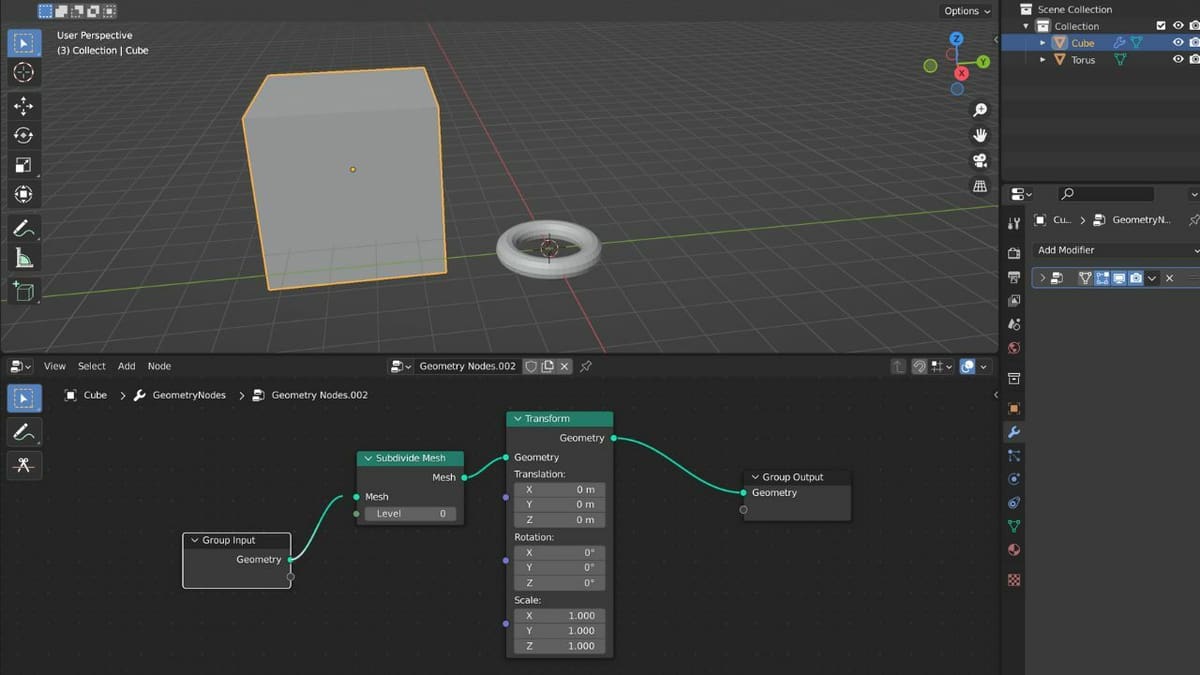Open node editor type dropdown
The width and height of the screenshot is (1200, 675).
pyautogui.click(x=20, y=367)
